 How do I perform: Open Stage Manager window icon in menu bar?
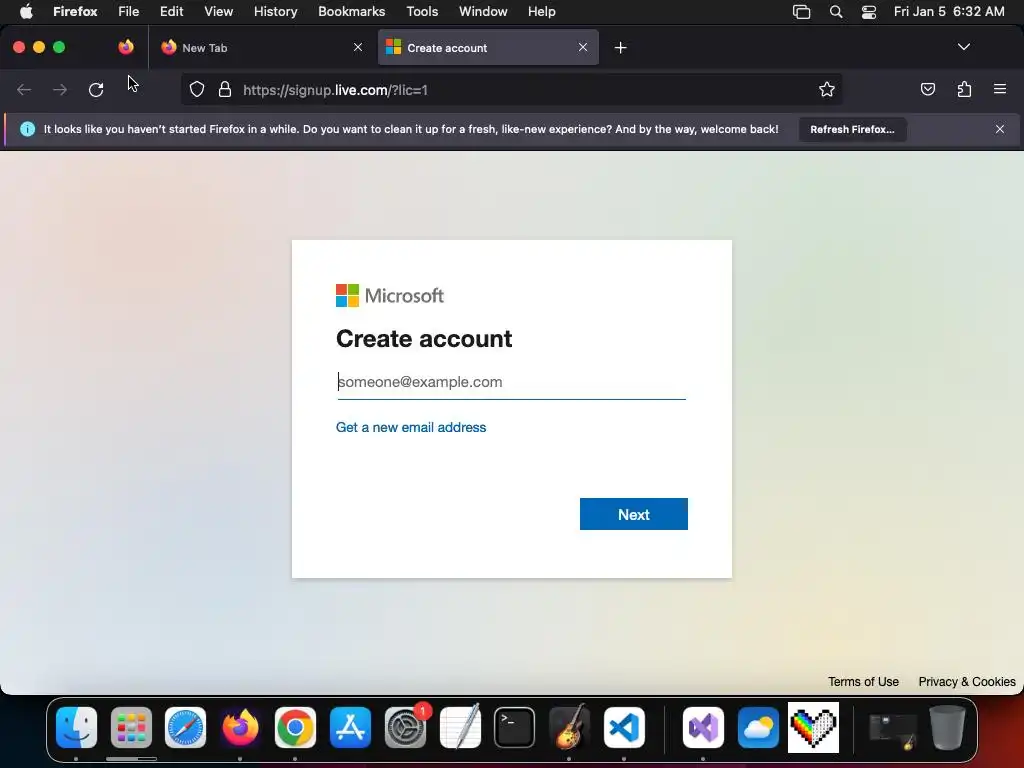(x=801, y=12)
